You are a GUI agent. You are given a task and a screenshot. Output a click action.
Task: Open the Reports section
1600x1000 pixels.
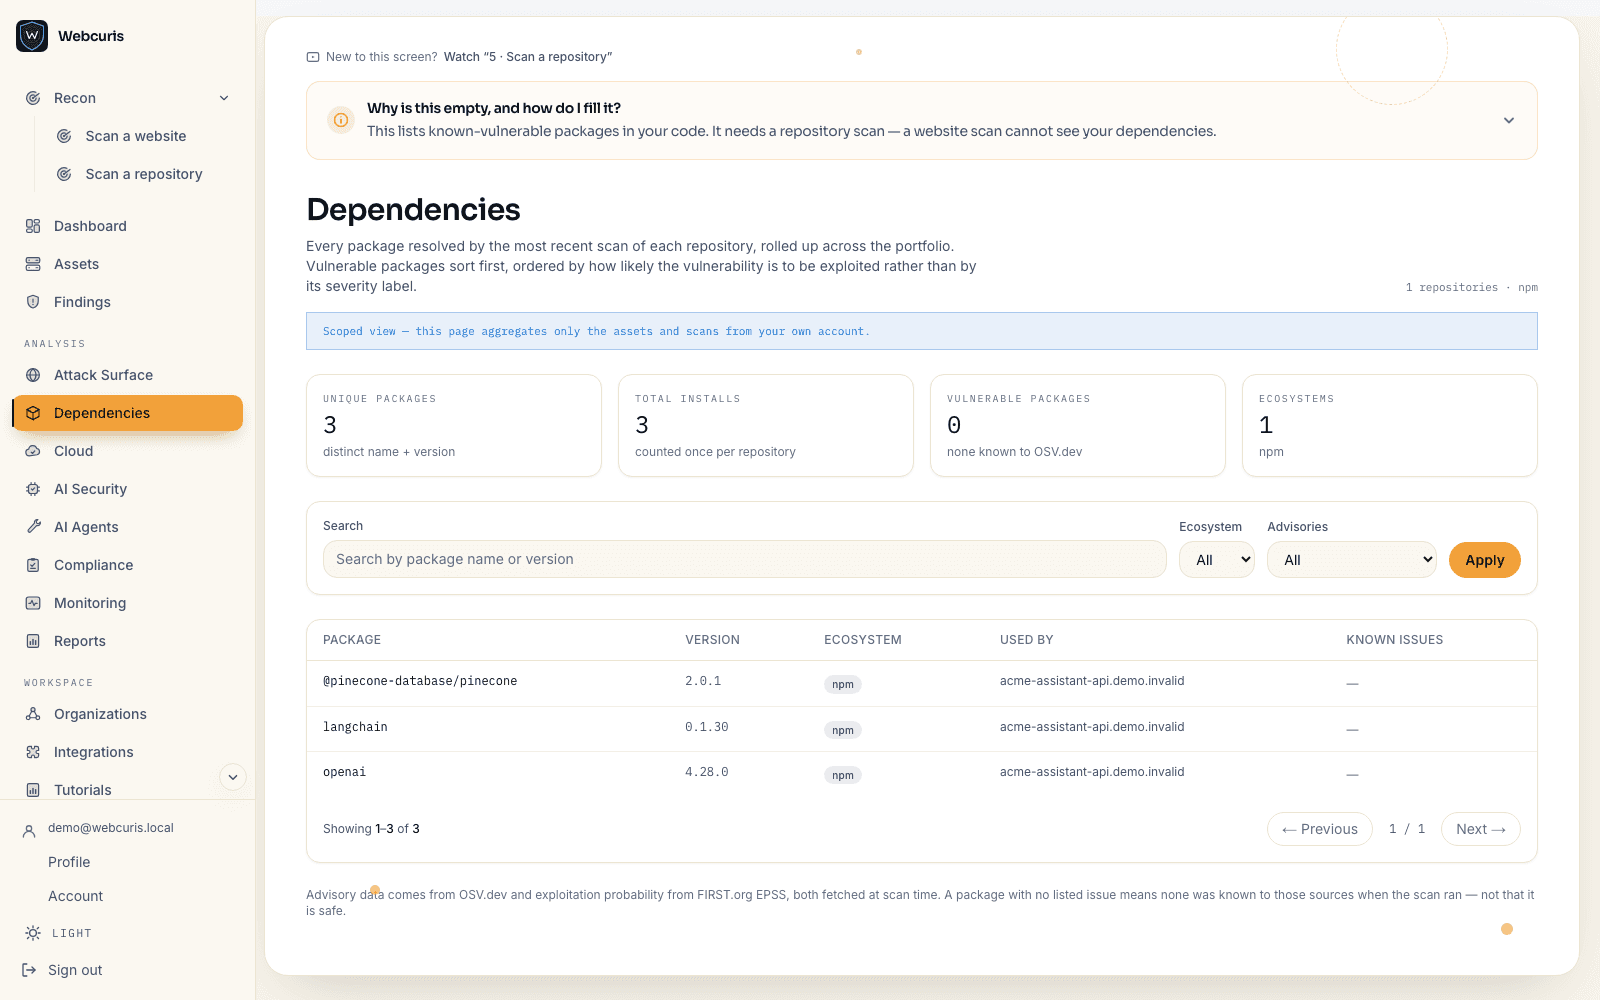127,641
